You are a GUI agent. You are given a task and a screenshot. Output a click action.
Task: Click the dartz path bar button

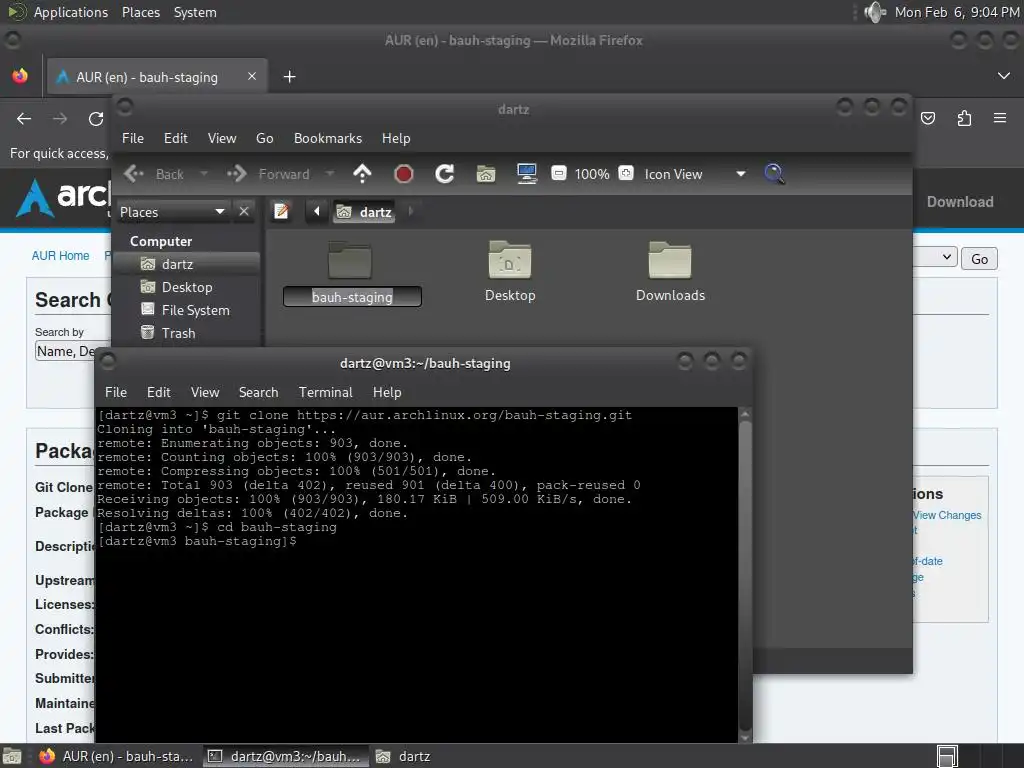pyautogui.click(x=364, y=212)
